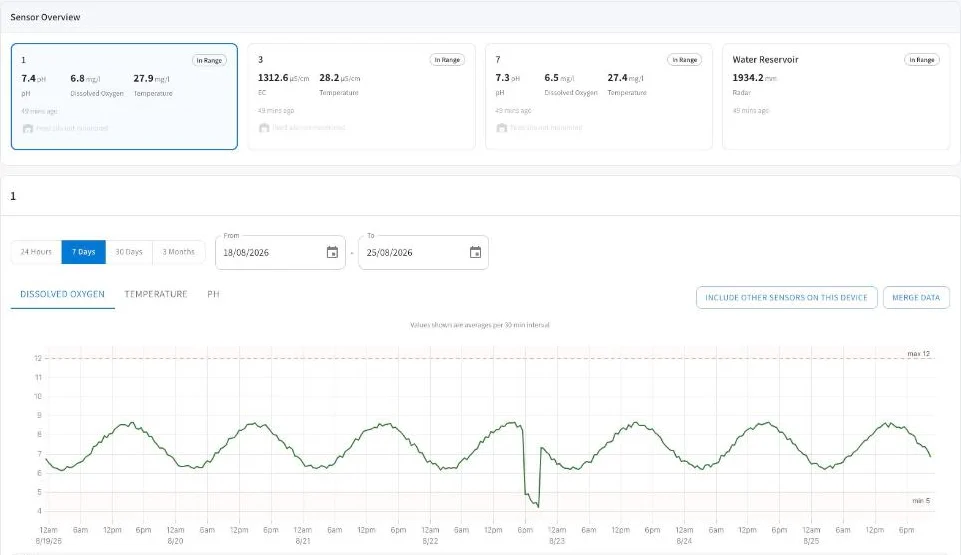The image size is (961, 555).
Task: Click the 7.4 pH value on sensor 1
Action: [x=33, y=78]
